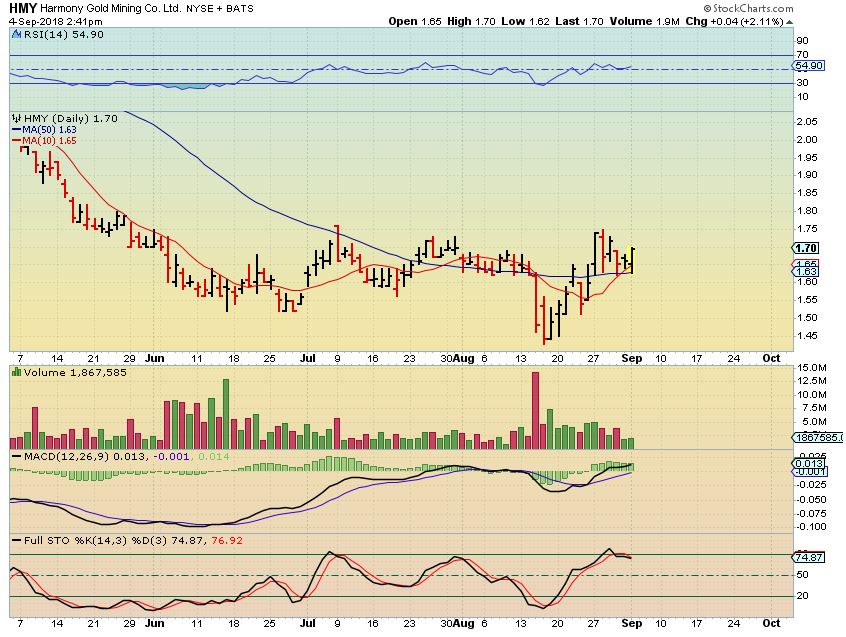The height and width of the screenshot is (637, 846).
Task: Click the Jul label on price chart axis
Action: [308, 359]
